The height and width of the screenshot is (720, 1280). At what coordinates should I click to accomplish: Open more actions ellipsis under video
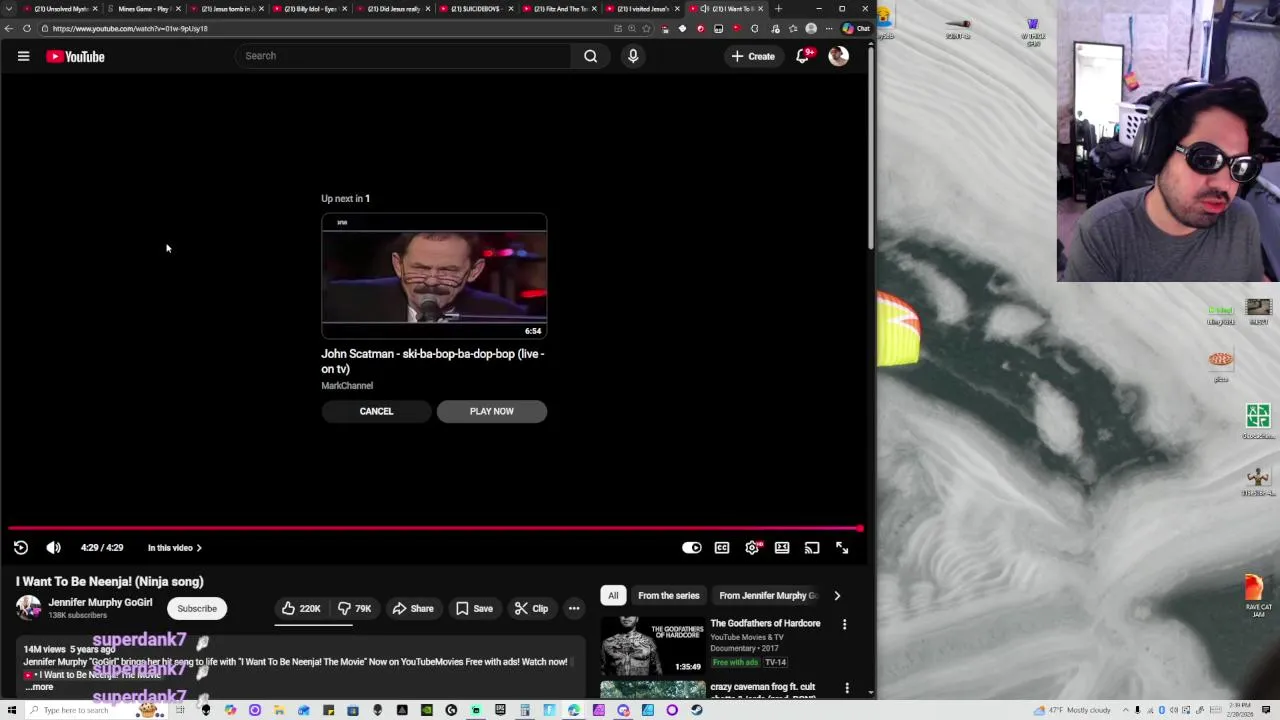coord(574,608)
